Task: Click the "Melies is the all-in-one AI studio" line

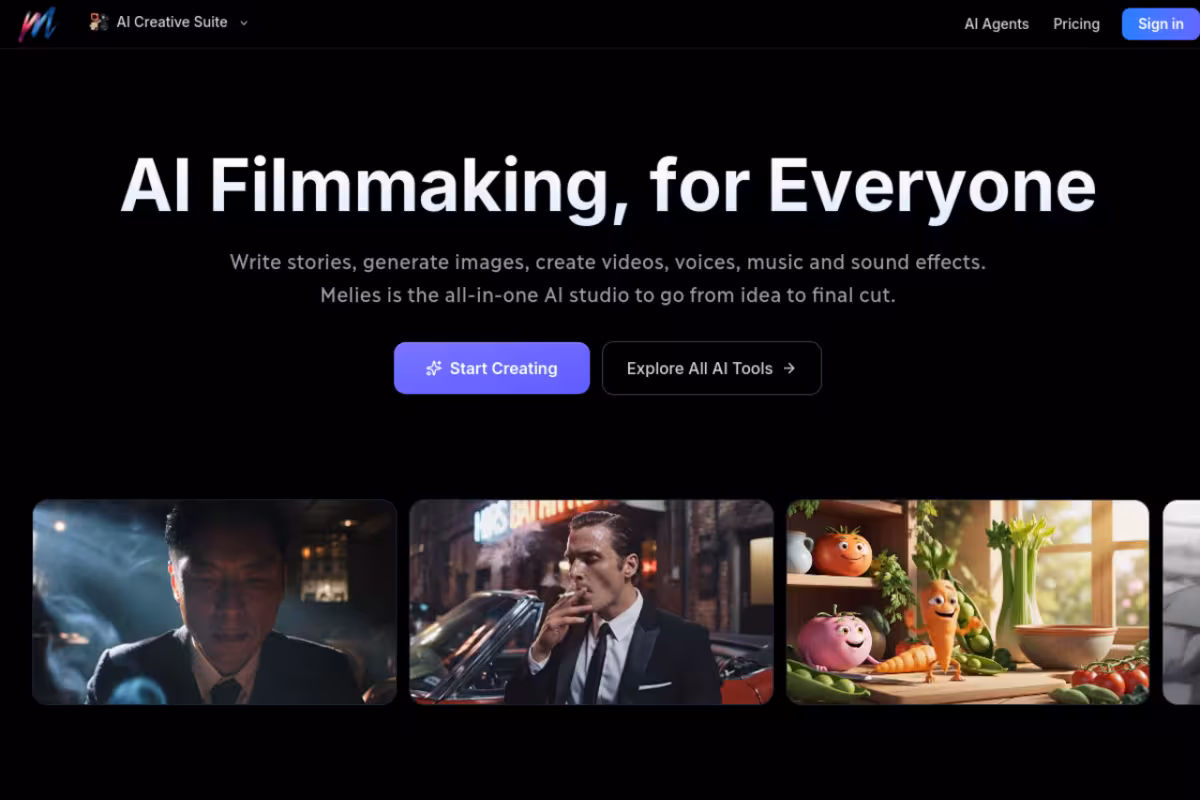Action: (608, 296)
